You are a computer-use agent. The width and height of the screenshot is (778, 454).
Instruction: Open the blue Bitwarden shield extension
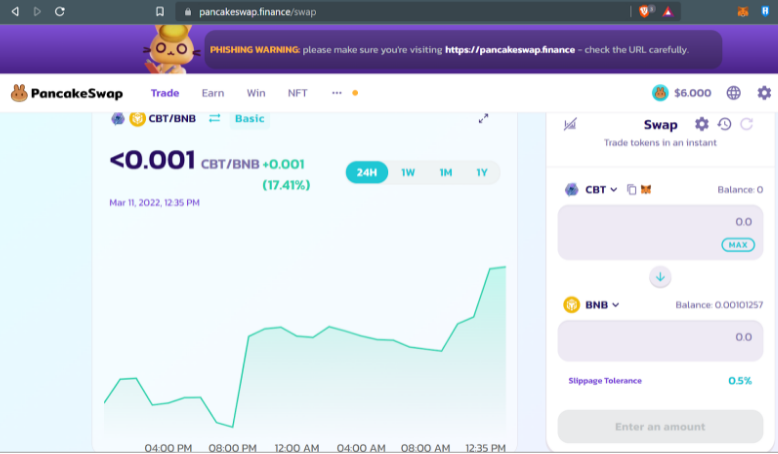coord(765,11)
